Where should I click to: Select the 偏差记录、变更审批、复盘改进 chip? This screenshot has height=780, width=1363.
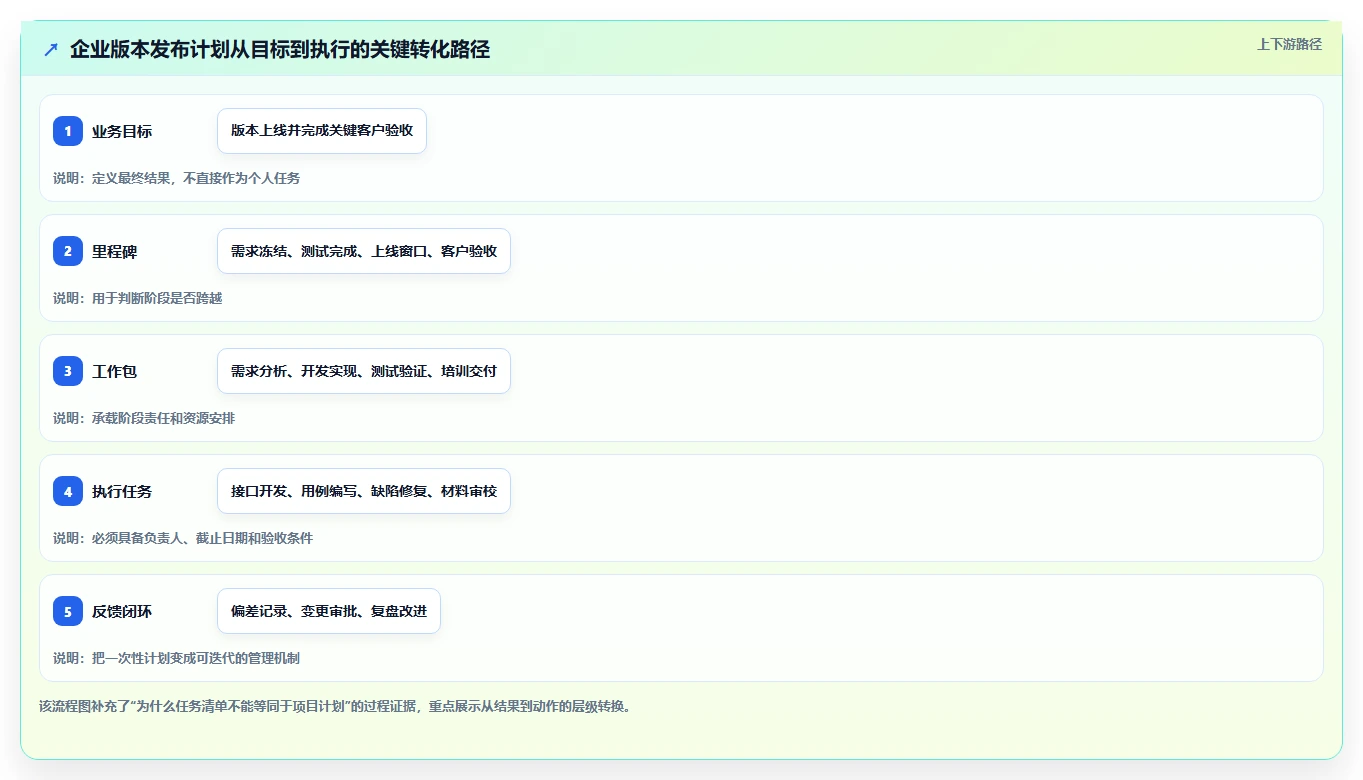[x=329, y=611]
